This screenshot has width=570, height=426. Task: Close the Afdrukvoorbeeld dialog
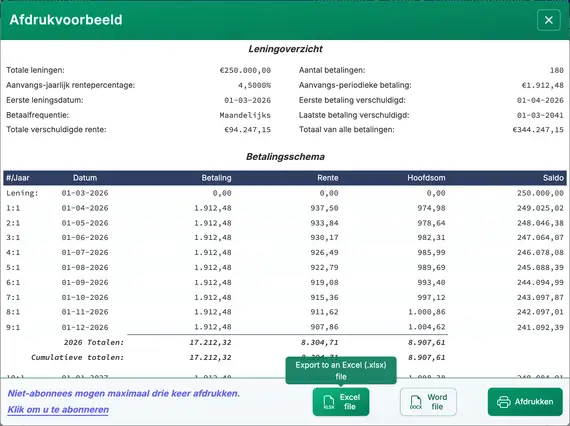549,20
